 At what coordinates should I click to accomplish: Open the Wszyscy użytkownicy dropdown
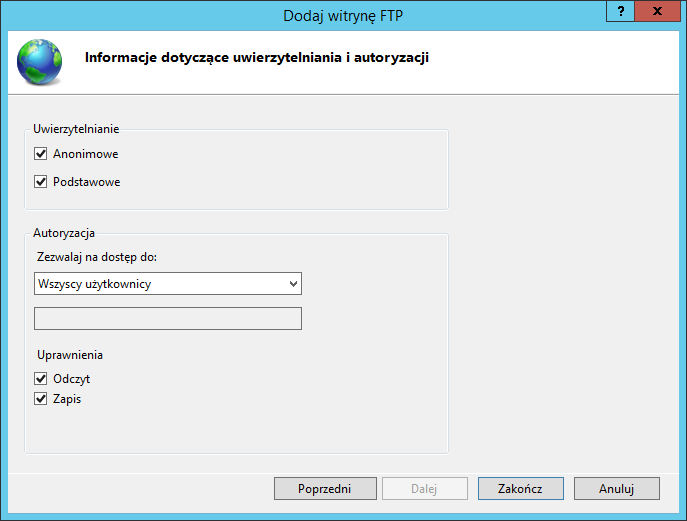coord(168,284)
